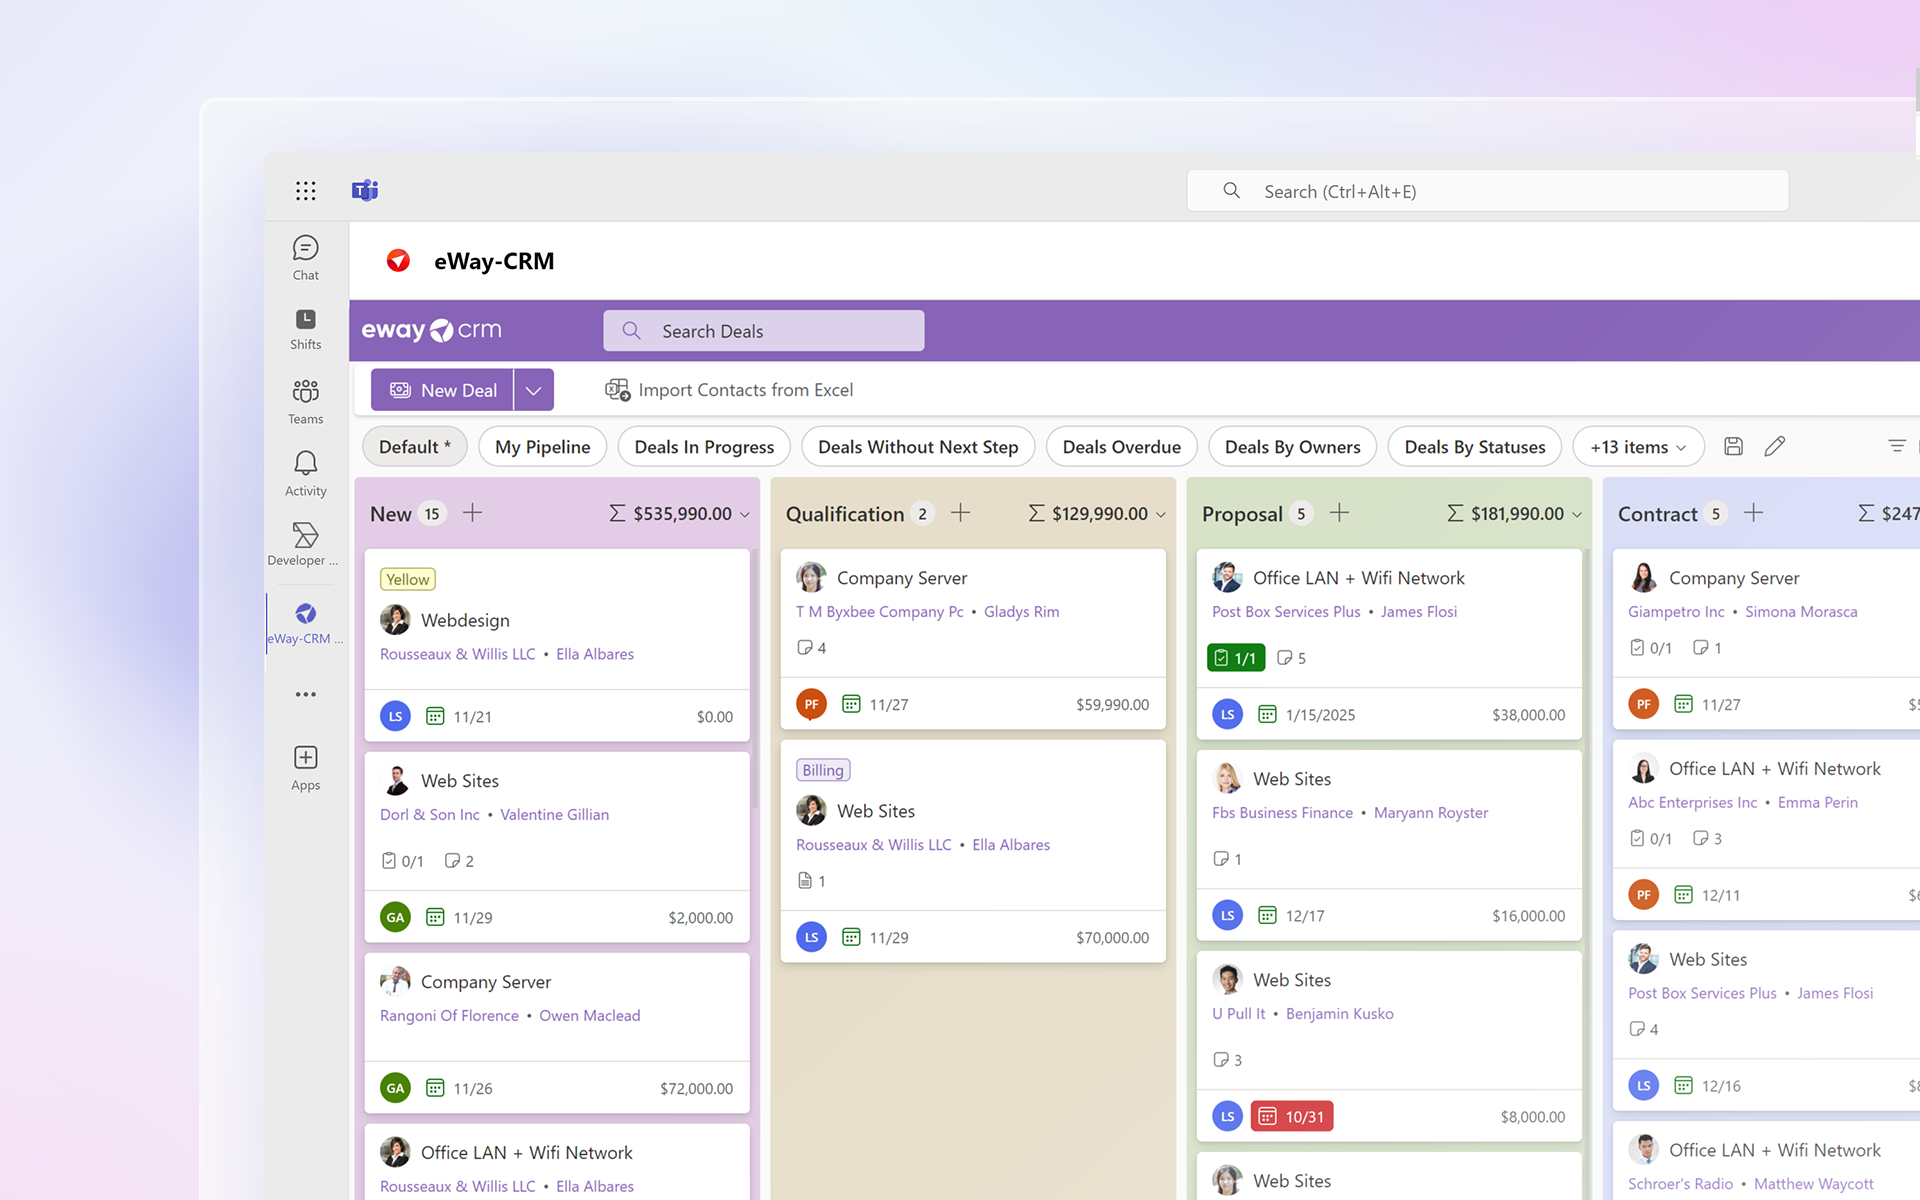Edit the view with pencil icon

click(x=1775, y=447)
